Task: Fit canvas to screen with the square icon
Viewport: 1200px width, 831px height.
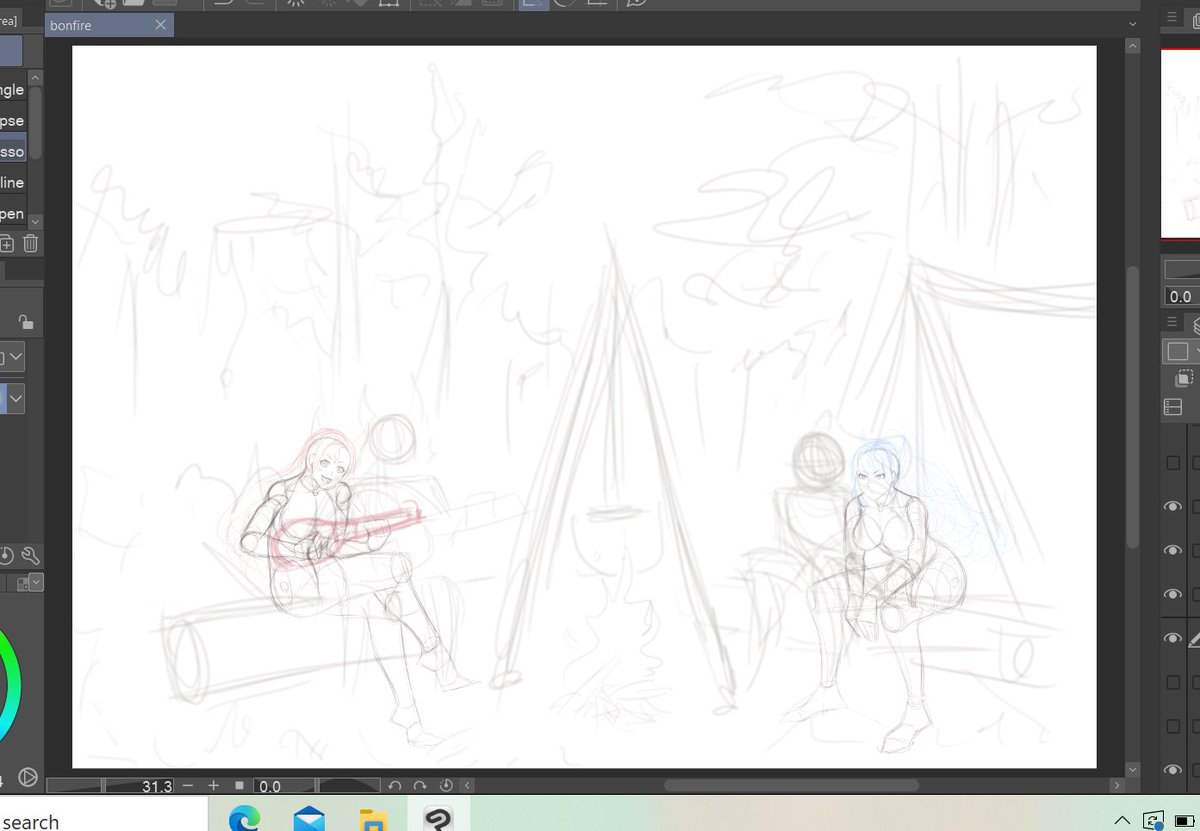Action: tap(239, 787)
